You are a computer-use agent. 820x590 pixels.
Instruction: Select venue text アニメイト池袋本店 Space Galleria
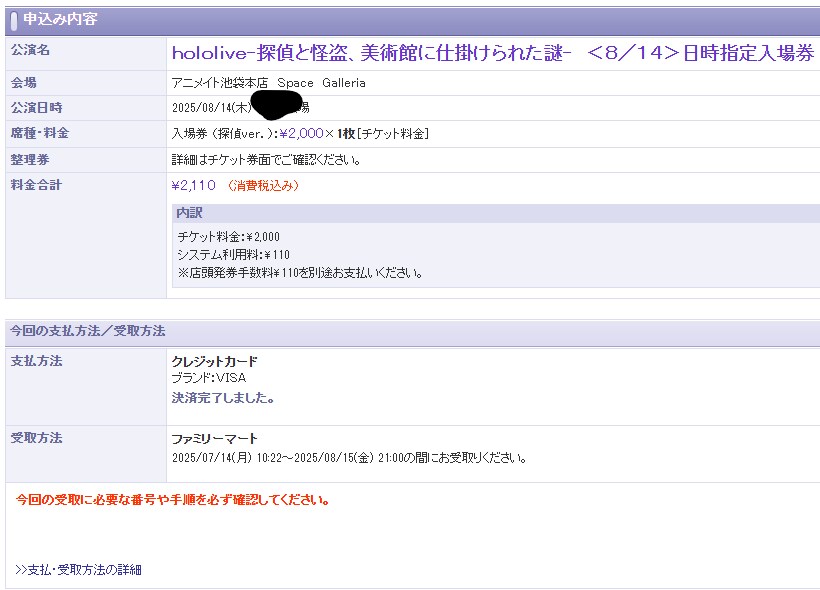pyautogui.click(x=268, y=83)
